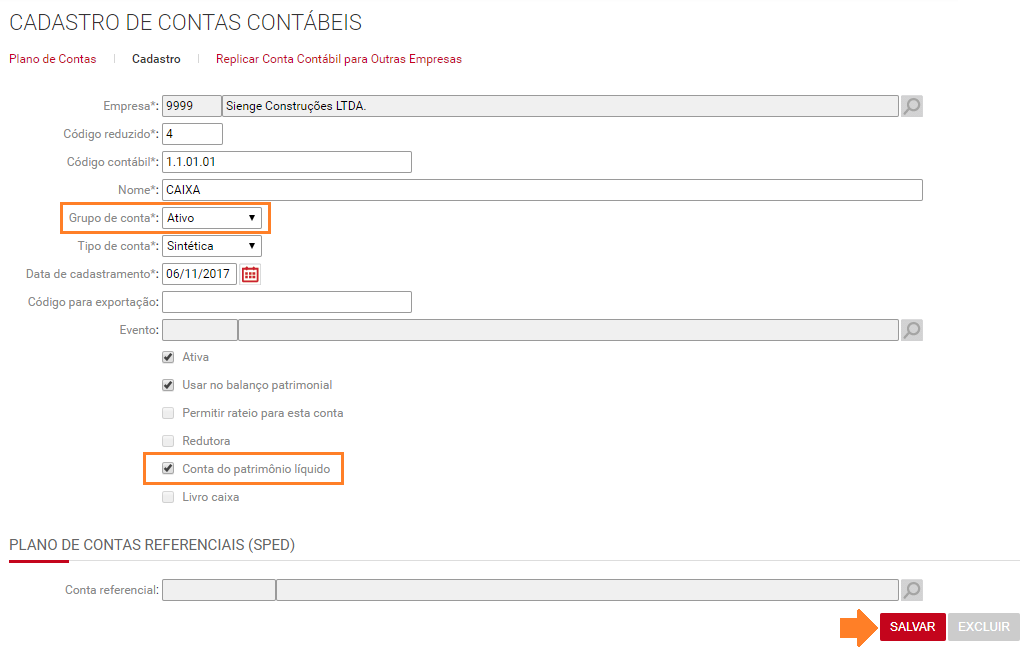Viewport: 1020px width, 650px height.
Task: Click the Nome field containing CAIXA
Action: pyautogui.click(x=543, y=190)
